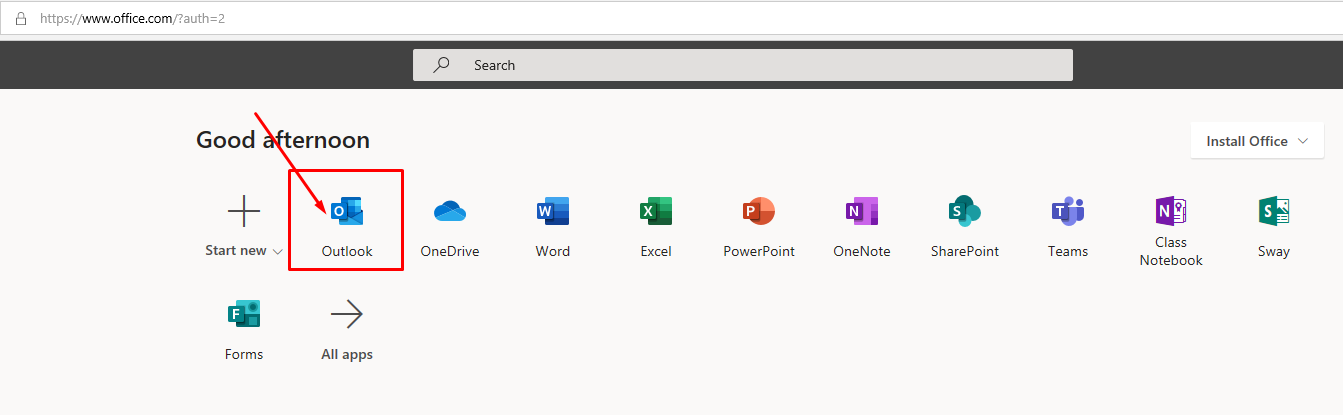Expand the Start new dropdown chevron
The width and height of the screenshot is (1343, 415).
pos(277,252)
